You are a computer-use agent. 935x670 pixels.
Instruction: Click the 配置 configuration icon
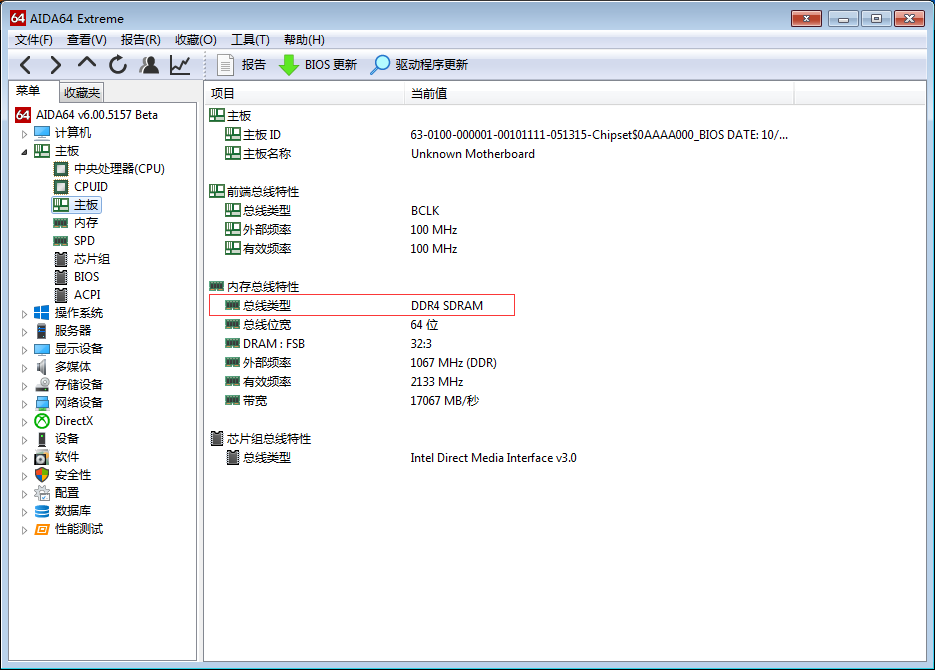[x=42, y=493]
